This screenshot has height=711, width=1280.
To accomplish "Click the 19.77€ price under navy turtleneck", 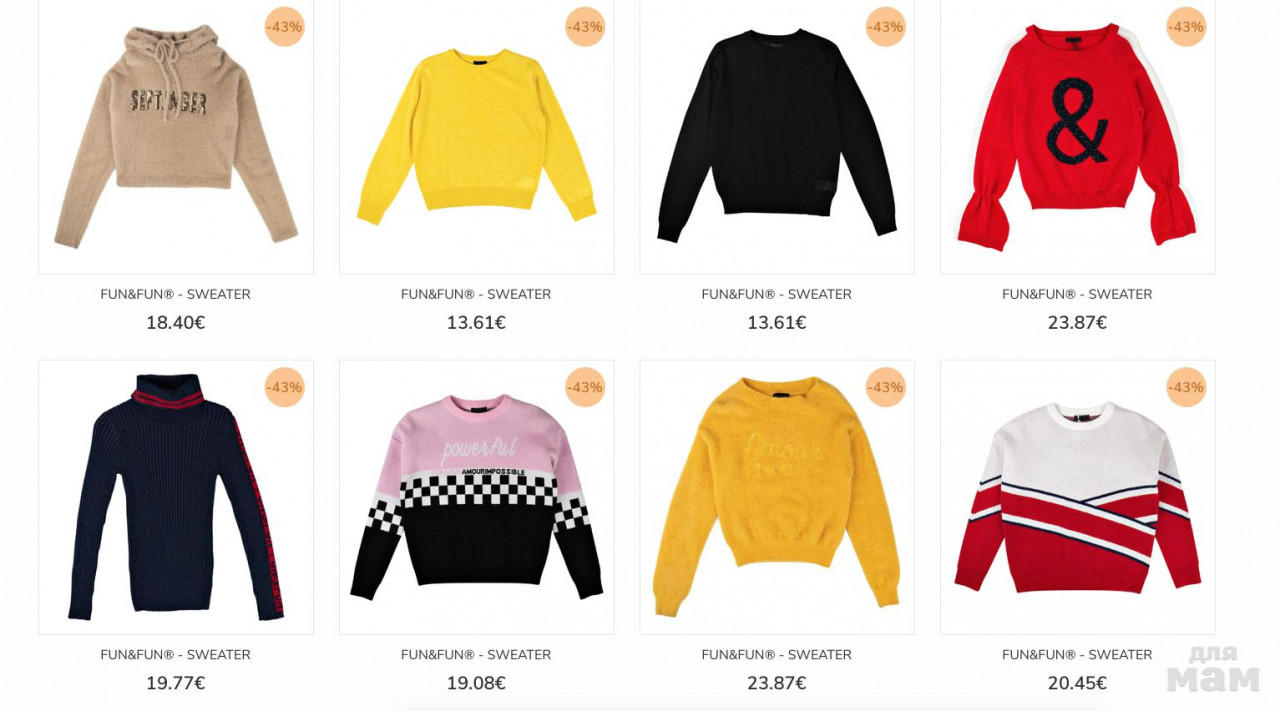I will [x=176, y=683].
